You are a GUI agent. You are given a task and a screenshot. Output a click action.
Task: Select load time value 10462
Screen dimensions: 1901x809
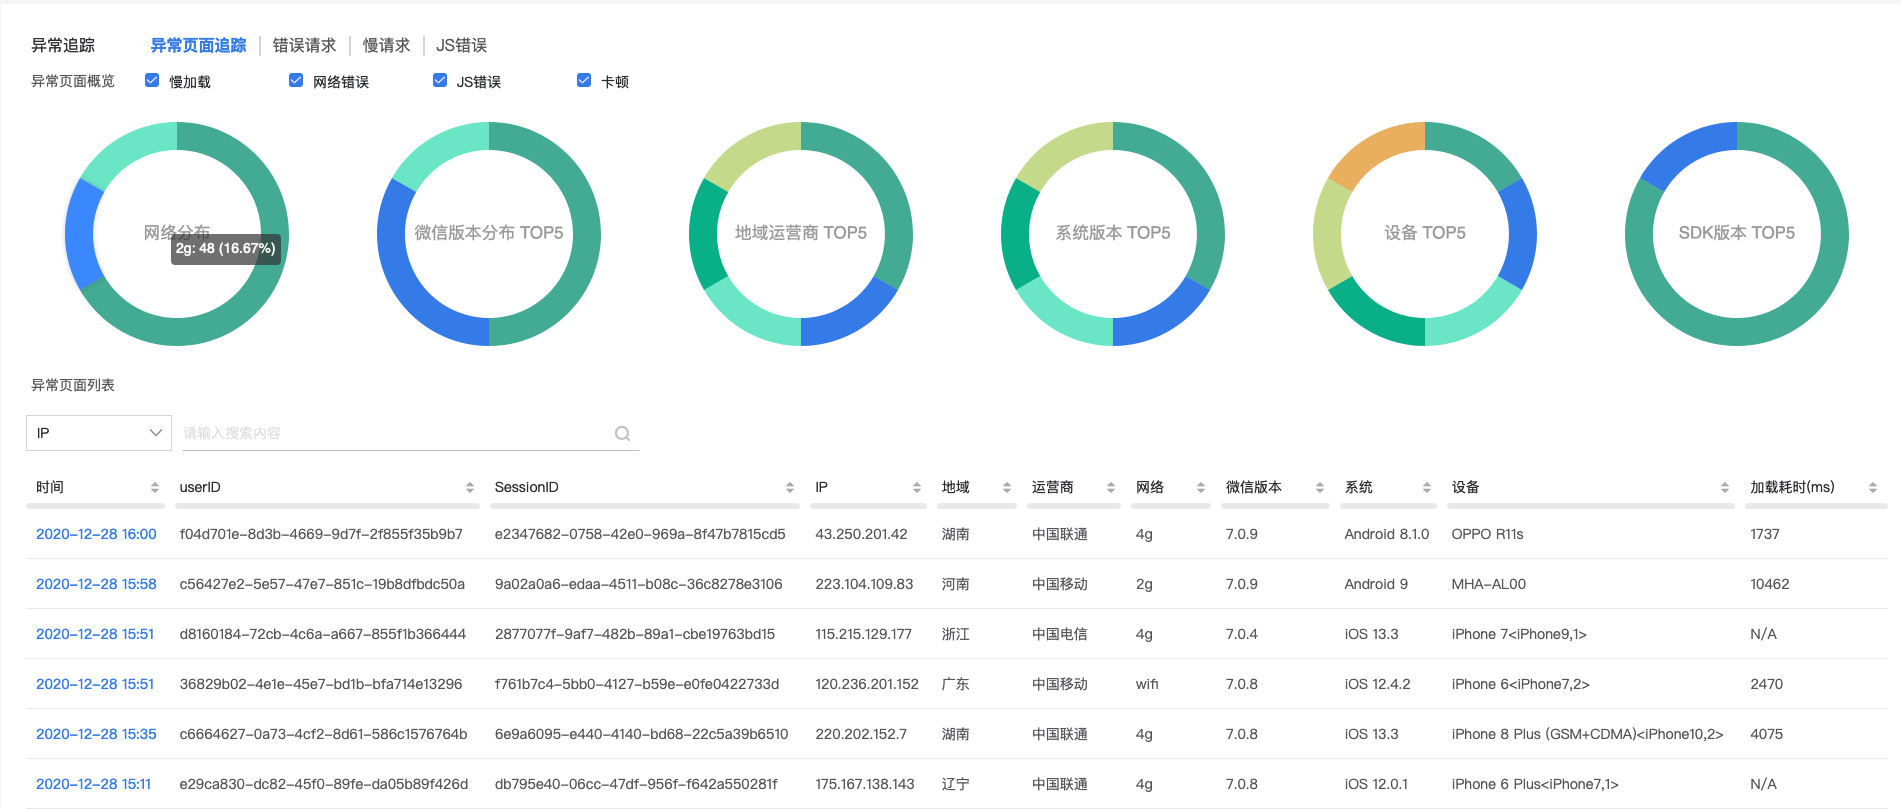(x=1769, y=584)
